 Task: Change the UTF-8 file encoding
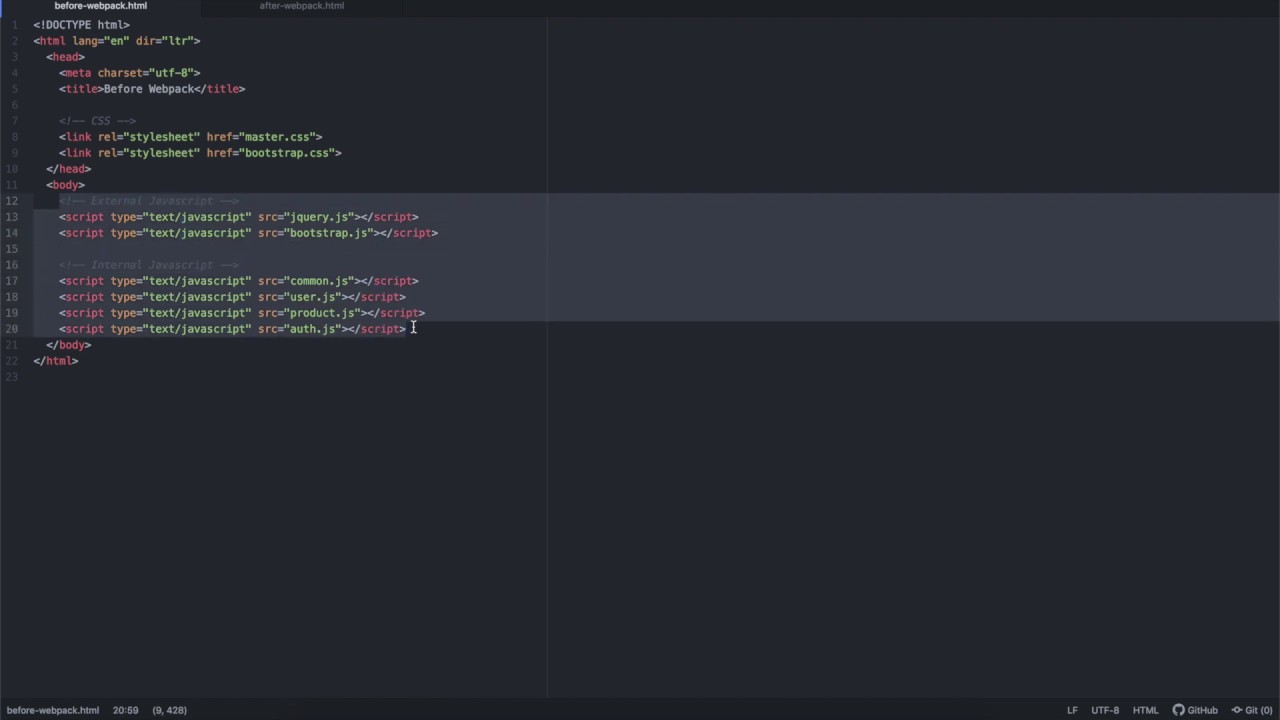click(1105, 710)
